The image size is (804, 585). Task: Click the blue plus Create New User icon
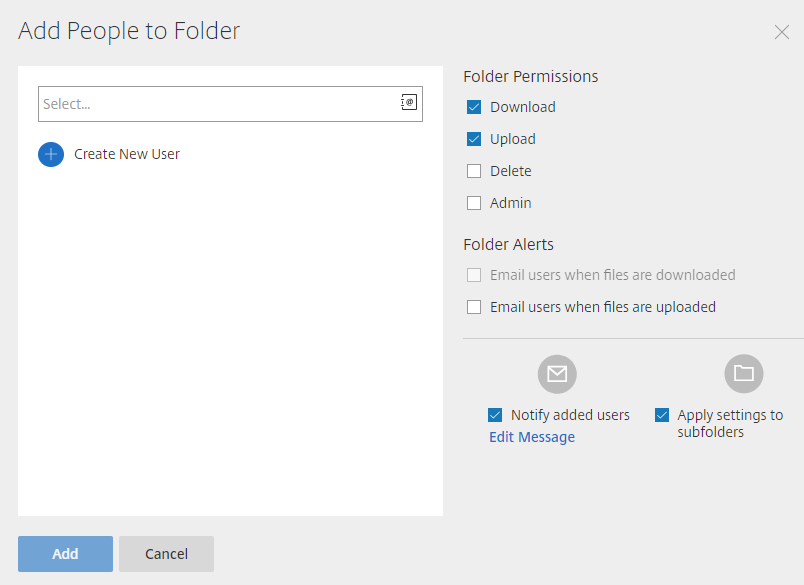pos(51,154)
